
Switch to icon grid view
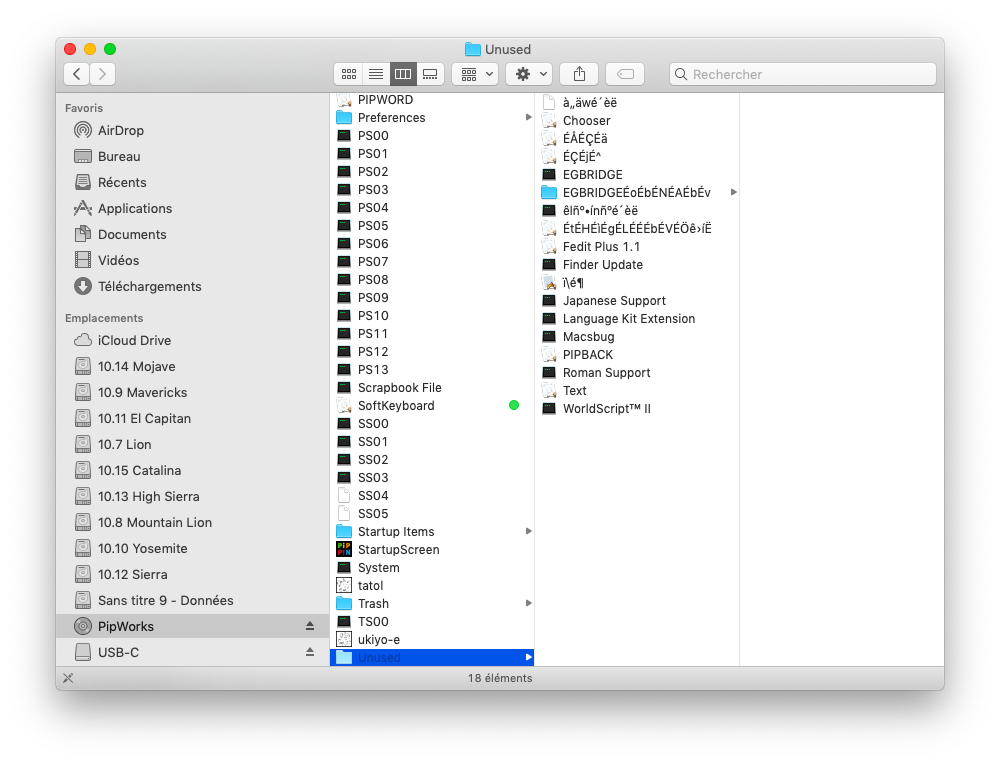[349, 74]
